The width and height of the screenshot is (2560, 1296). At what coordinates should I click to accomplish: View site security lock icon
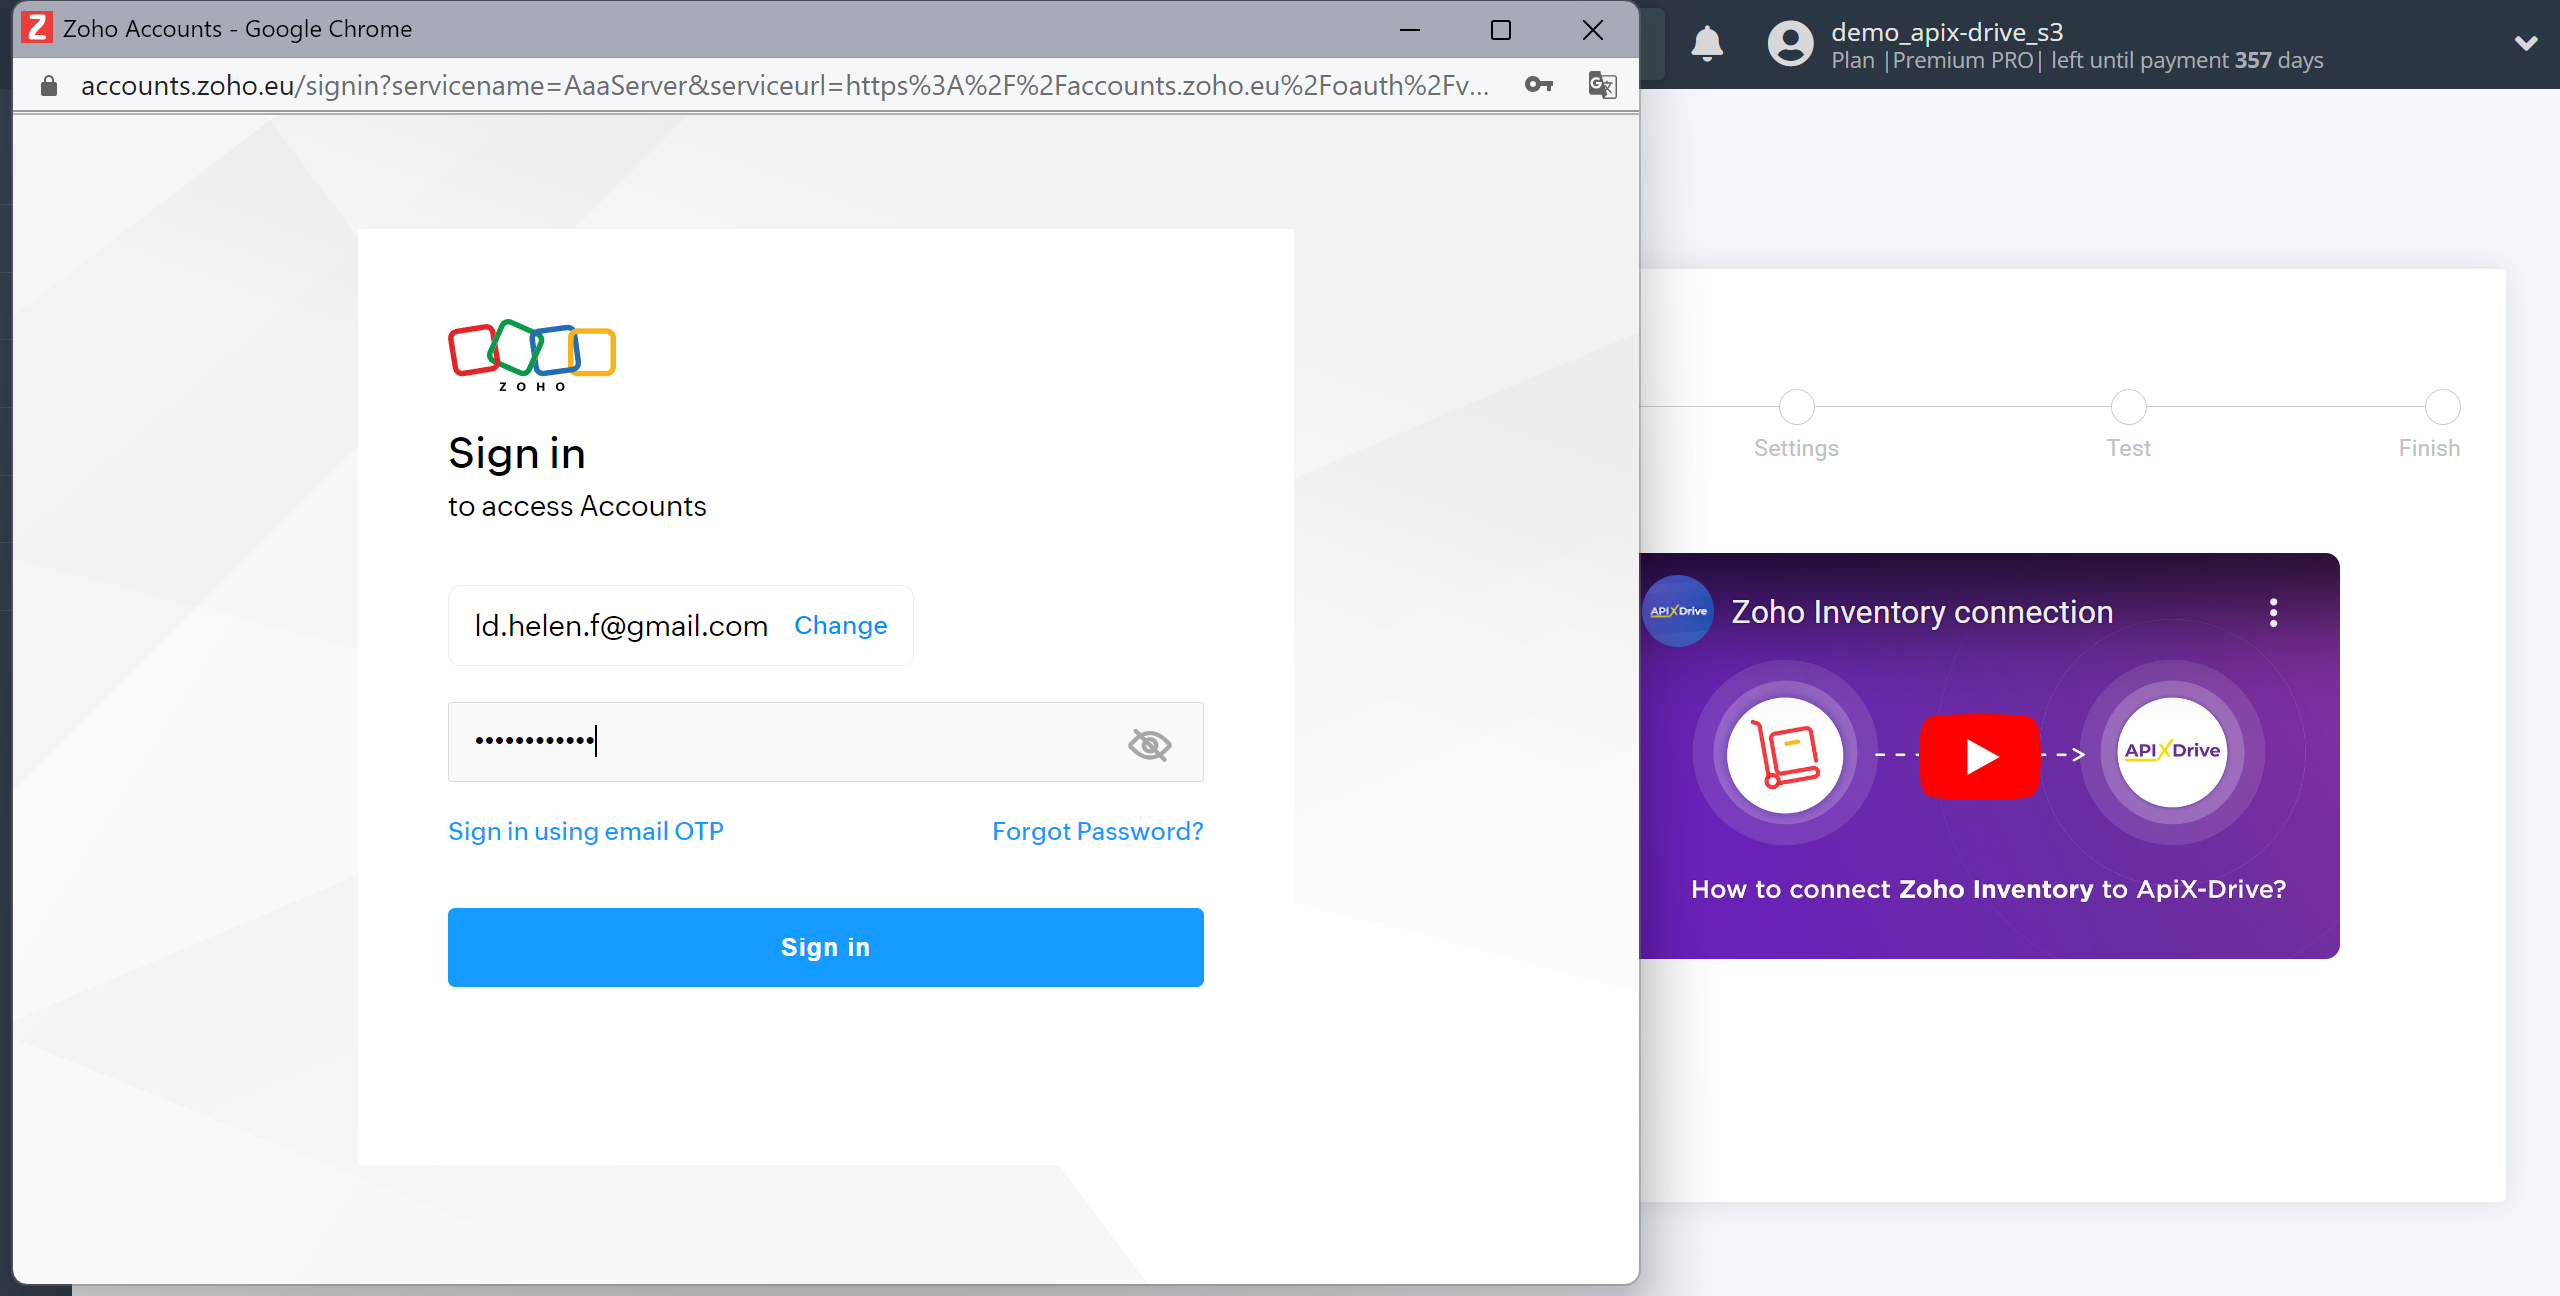click(x=48, y=86)
